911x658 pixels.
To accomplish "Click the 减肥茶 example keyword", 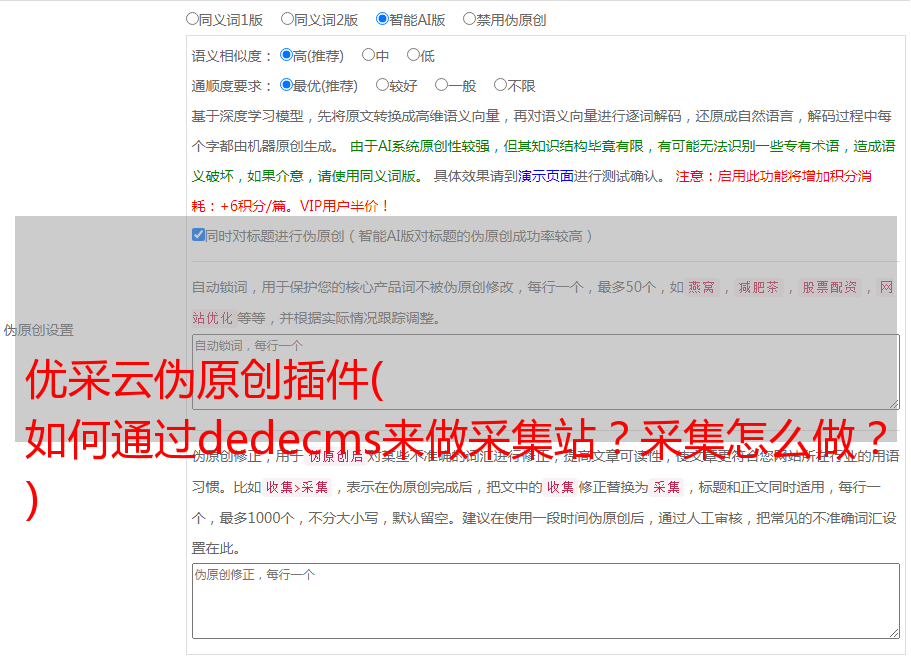I will tap(758, 287).
